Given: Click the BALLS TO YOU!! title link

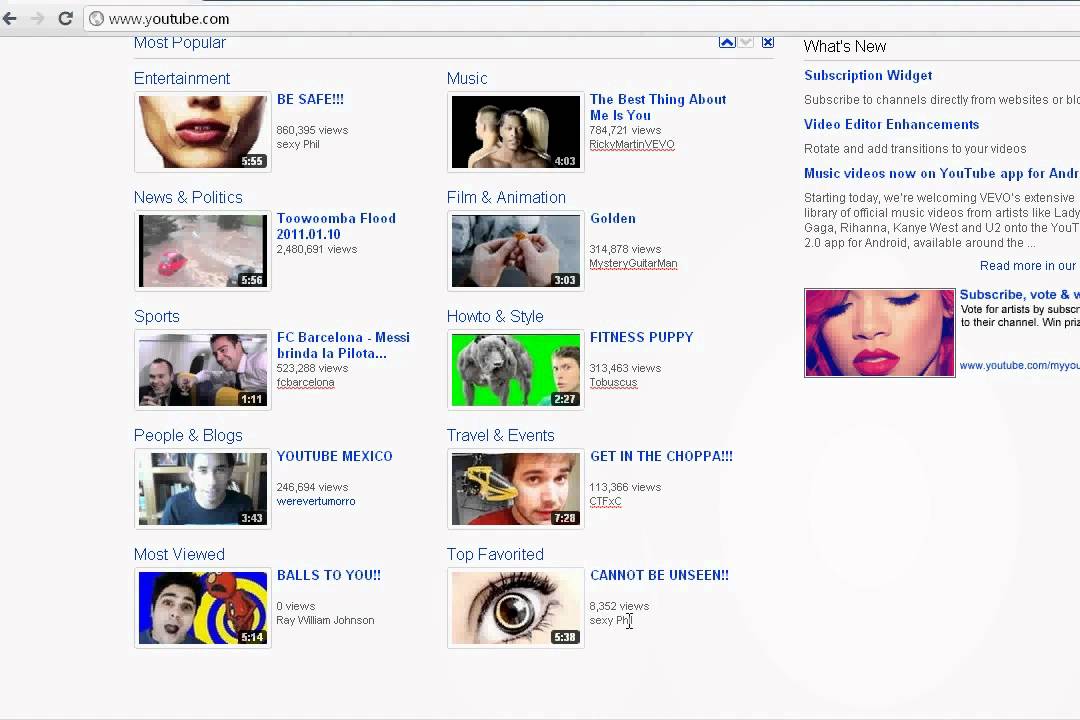Looking at the screenshot, I should click(329, 575).
